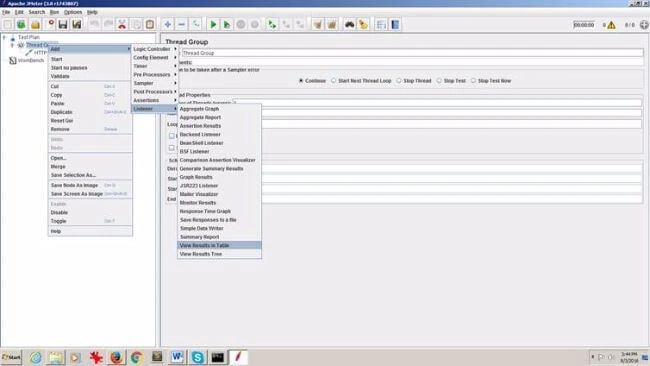Select the Continue radio button
650x366 pixels.
point(301,81)
